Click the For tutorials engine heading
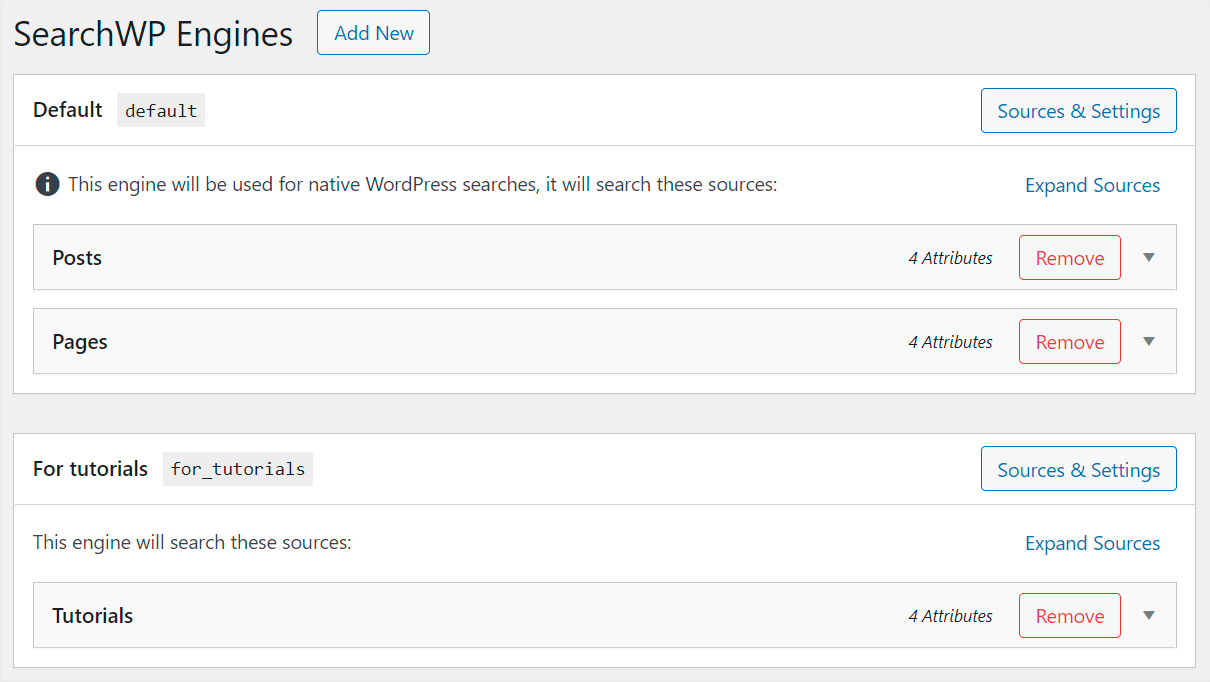This screenshot has height=682, width=1210. 90,468
